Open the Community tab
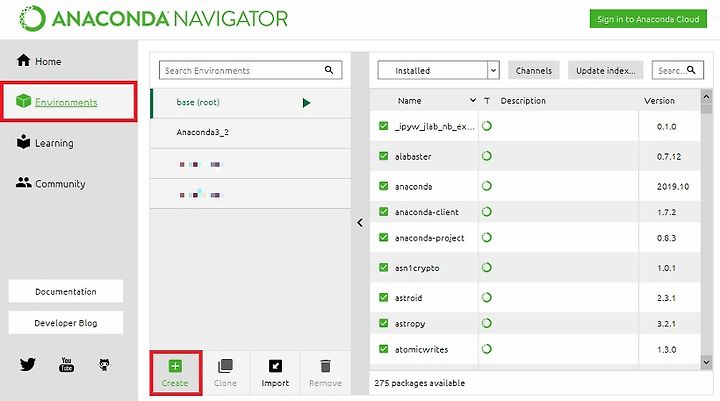 click(x=51, y=184)
